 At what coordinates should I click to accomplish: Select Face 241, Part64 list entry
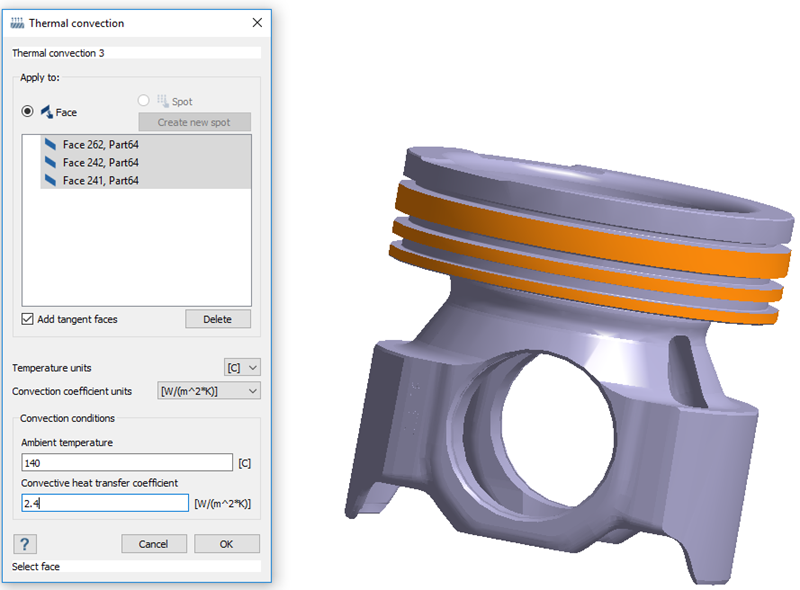pyautogui.click(x=100, y=180)
